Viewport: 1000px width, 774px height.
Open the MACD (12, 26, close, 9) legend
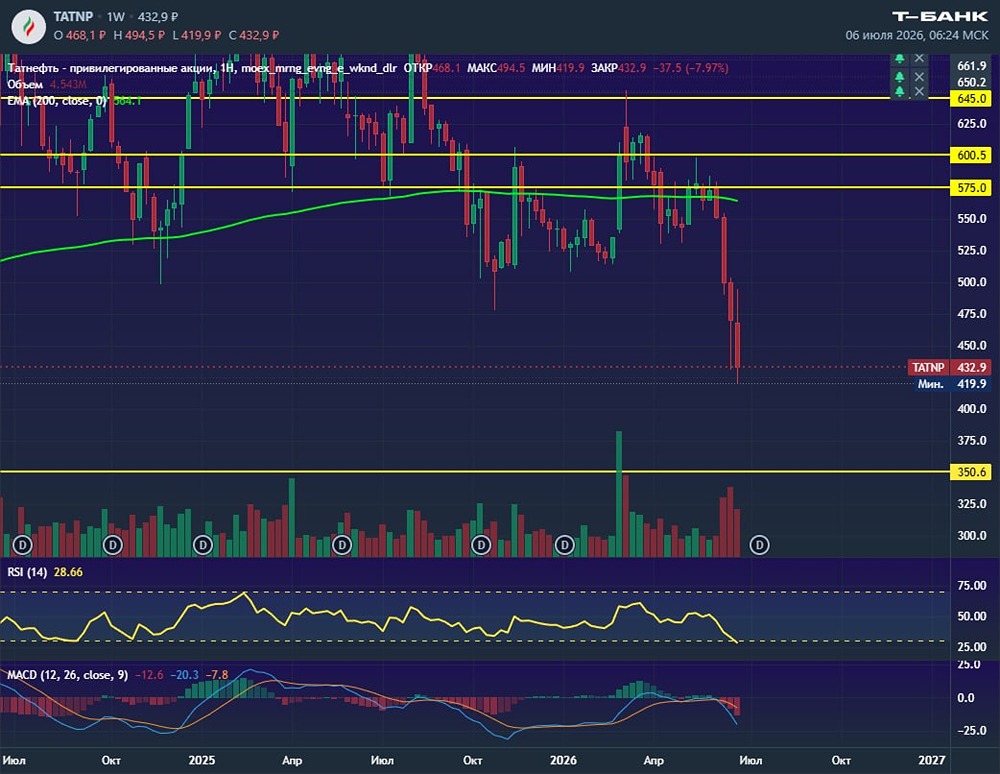point(68,675)
